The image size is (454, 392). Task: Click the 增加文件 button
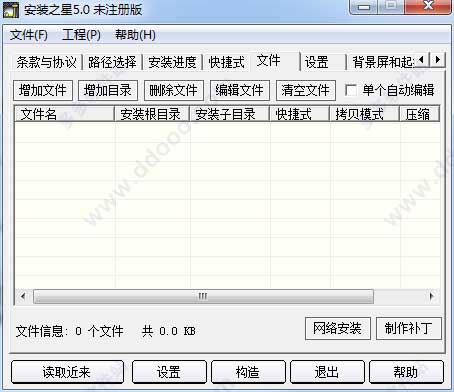(43, 90)
